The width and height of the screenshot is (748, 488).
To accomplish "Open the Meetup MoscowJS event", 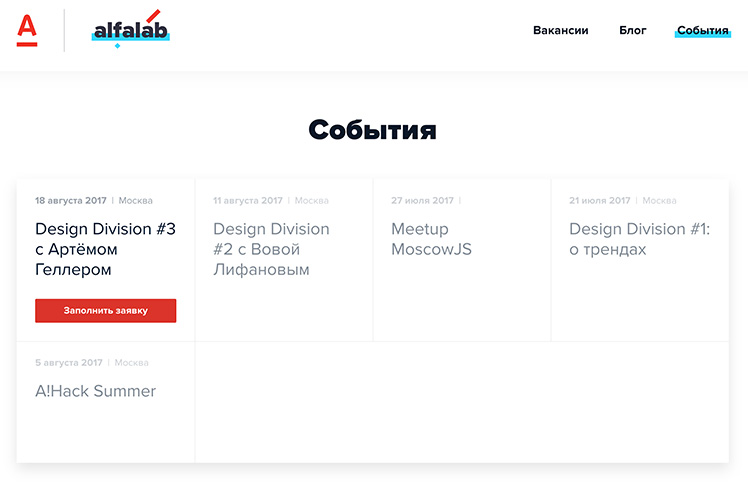I will point(431,239).
